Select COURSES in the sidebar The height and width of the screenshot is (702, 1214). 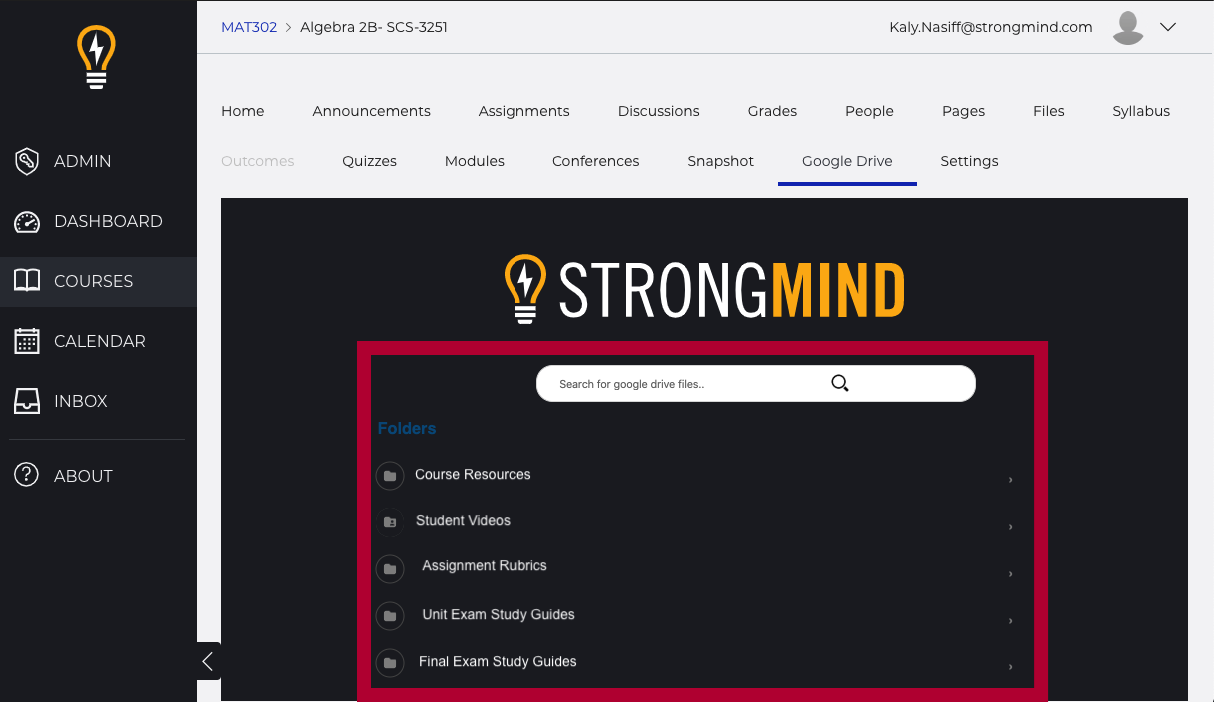click(x=98, y=281)
